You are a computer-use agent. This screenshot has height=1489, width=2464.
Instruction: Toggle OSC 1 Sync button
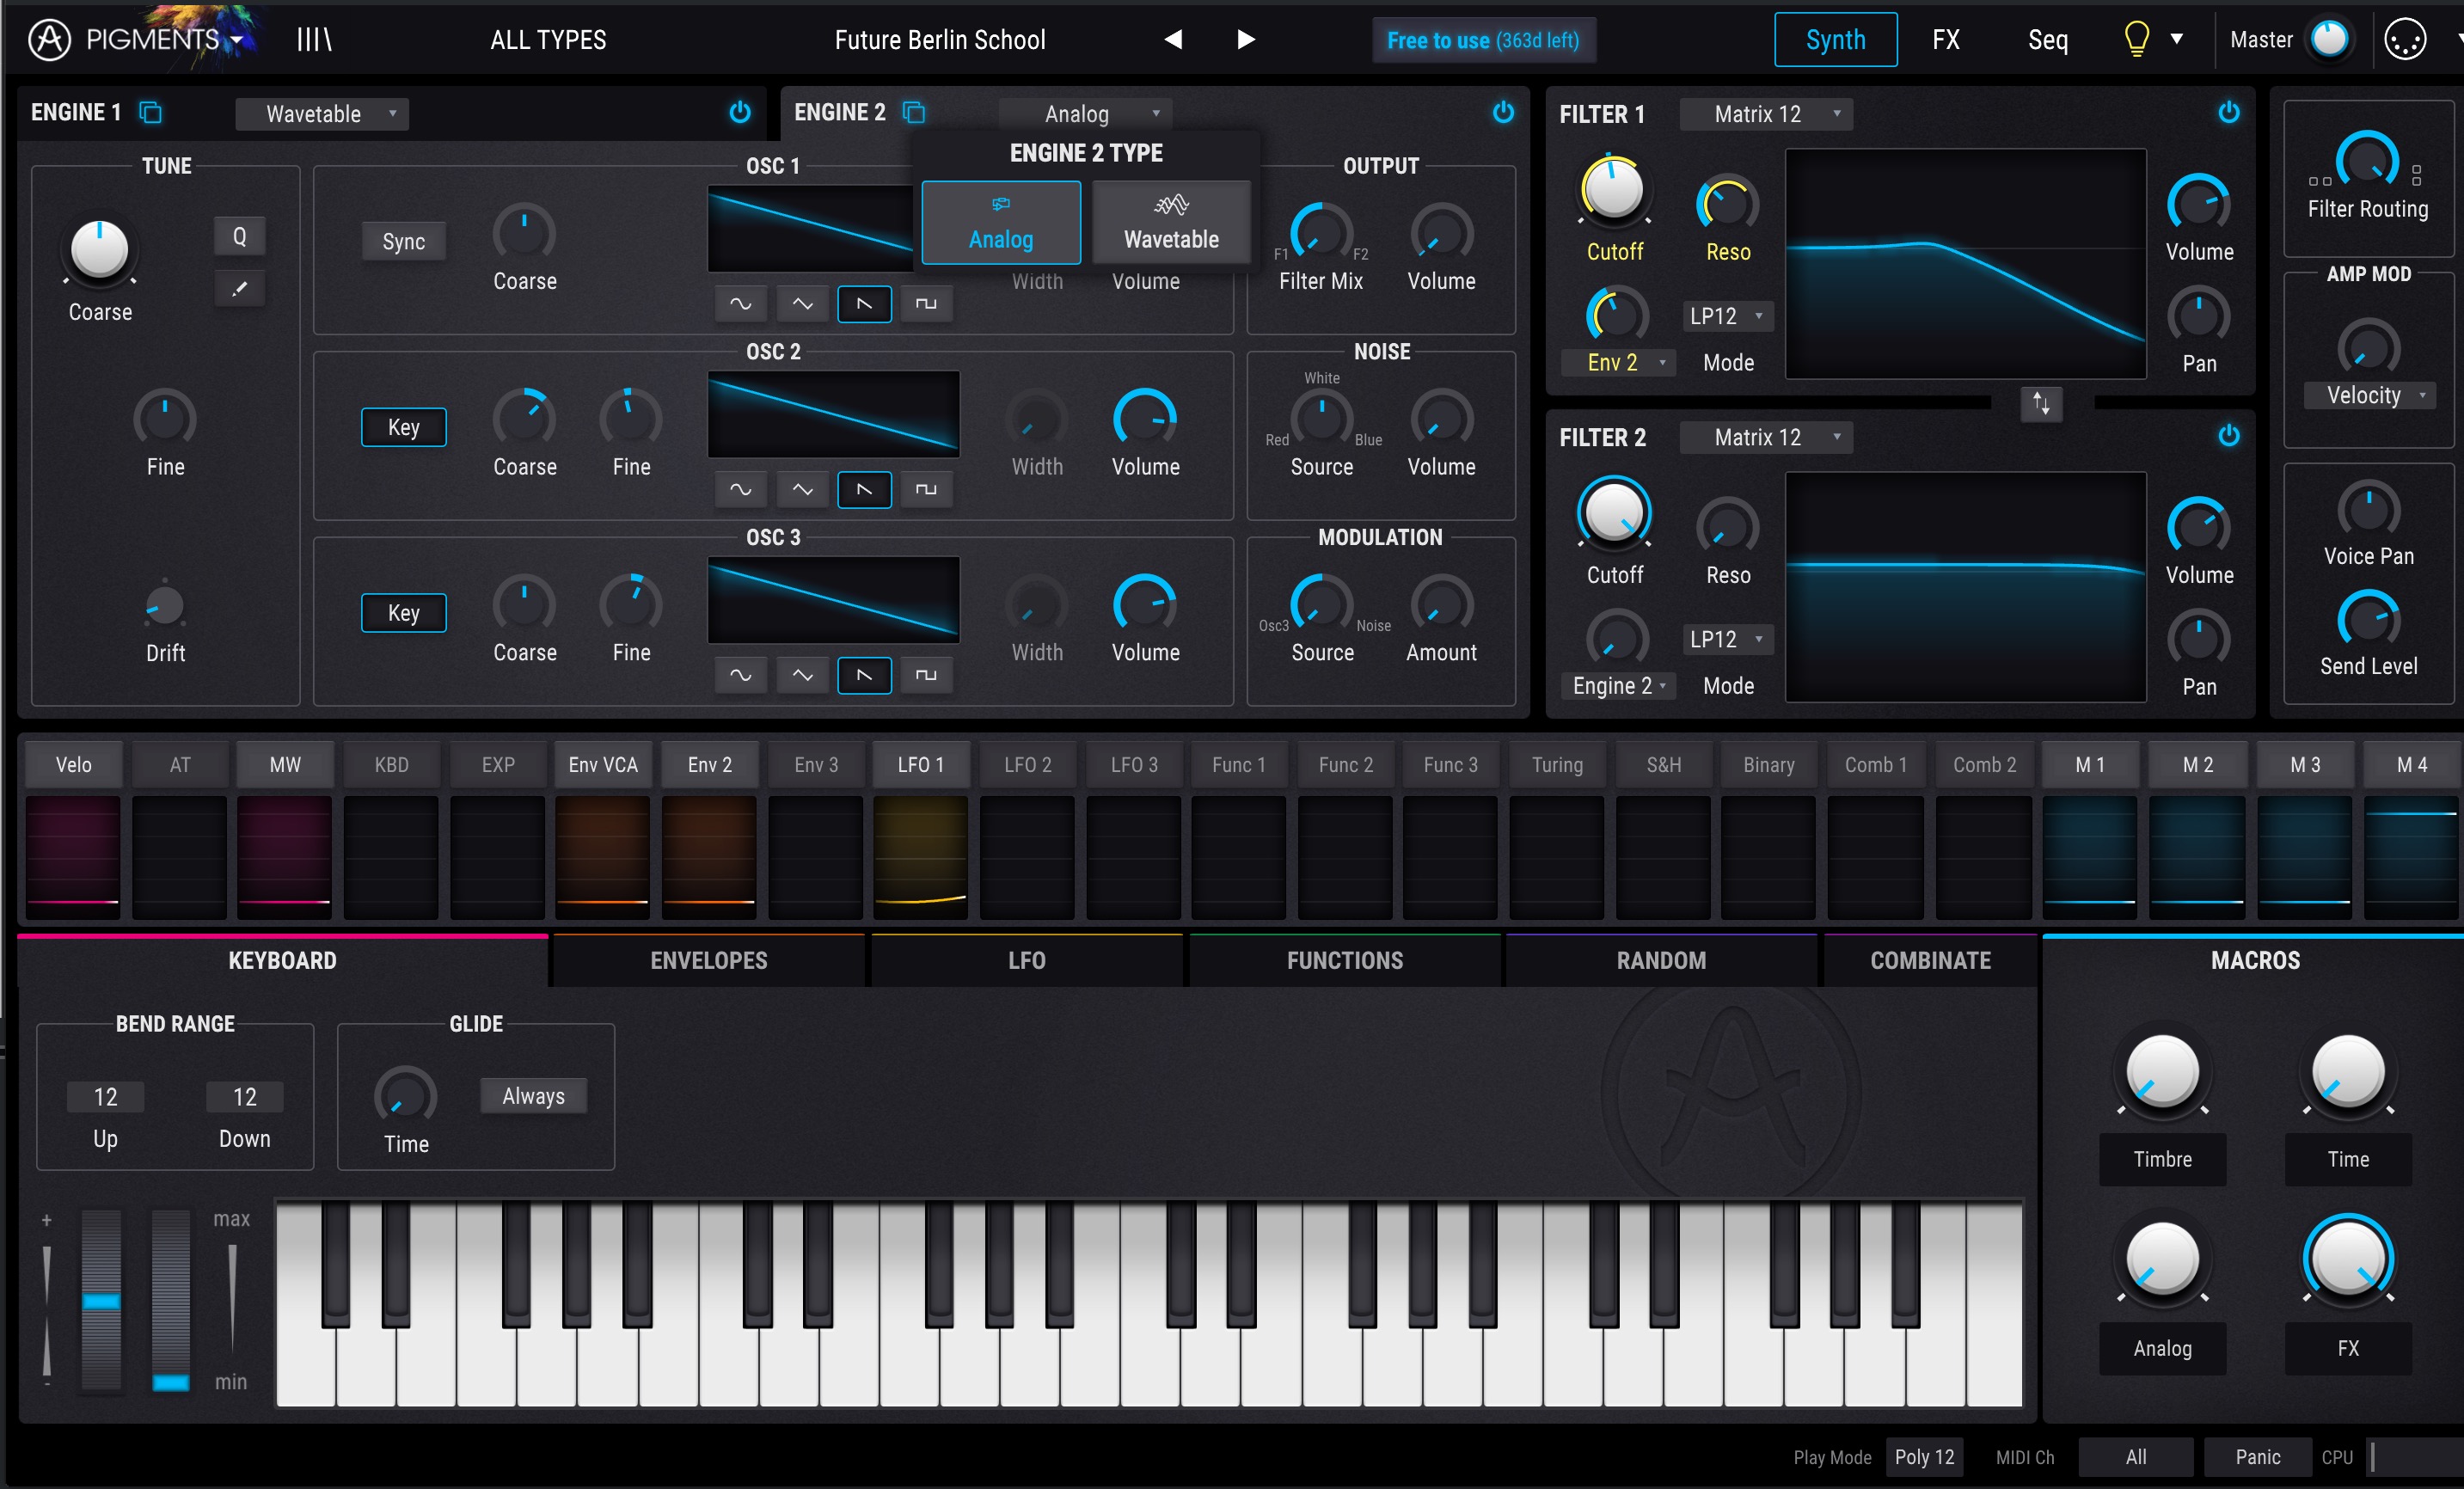click(x=403, y=241)
